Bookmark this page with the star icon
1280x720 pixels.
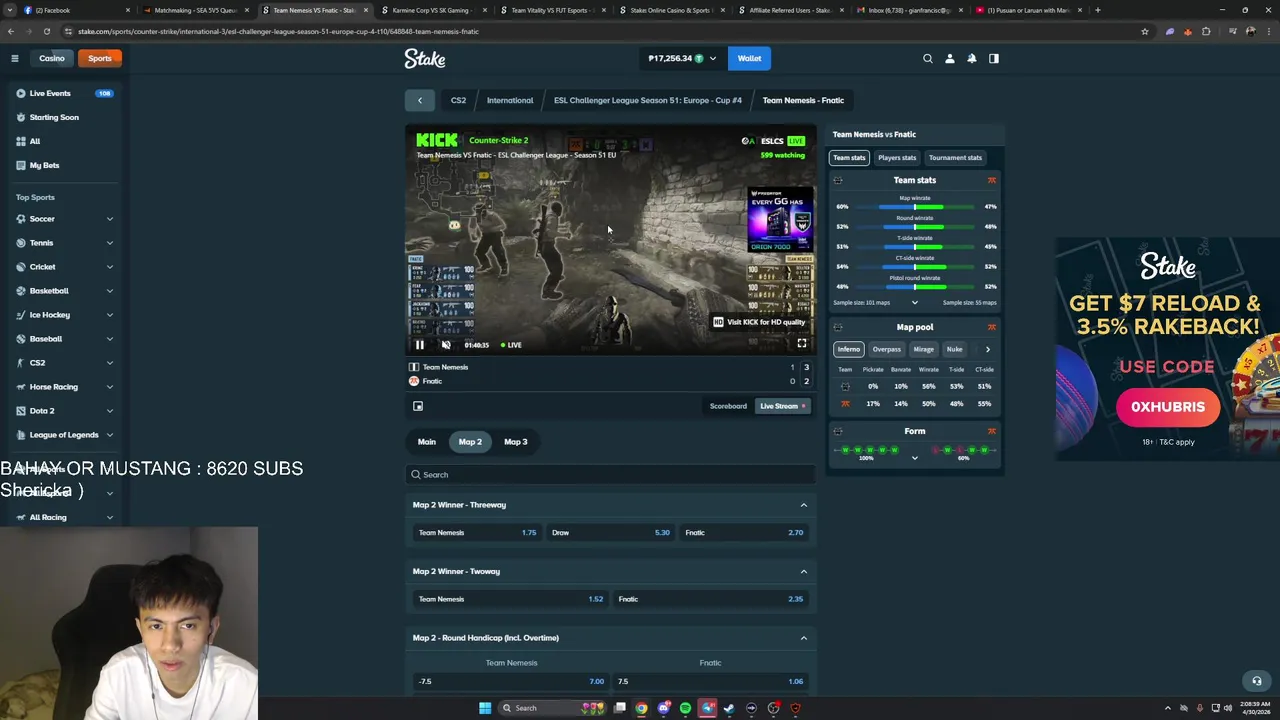[1145, 31]
